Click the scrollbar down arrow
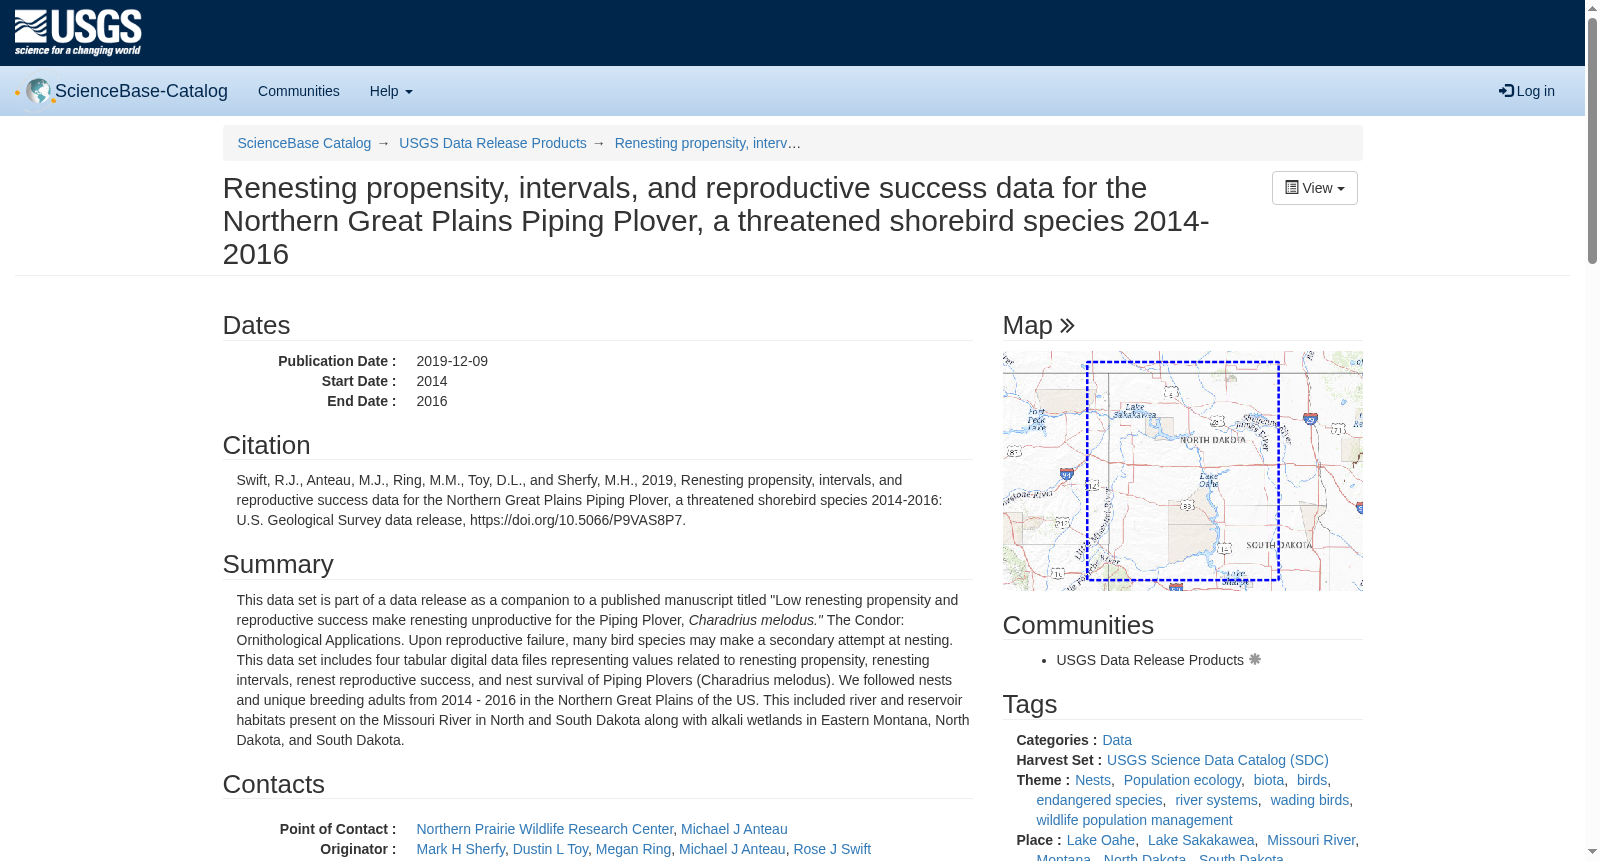Image resolution: width=1600 pixels, height=861 pixels. 1592,853
